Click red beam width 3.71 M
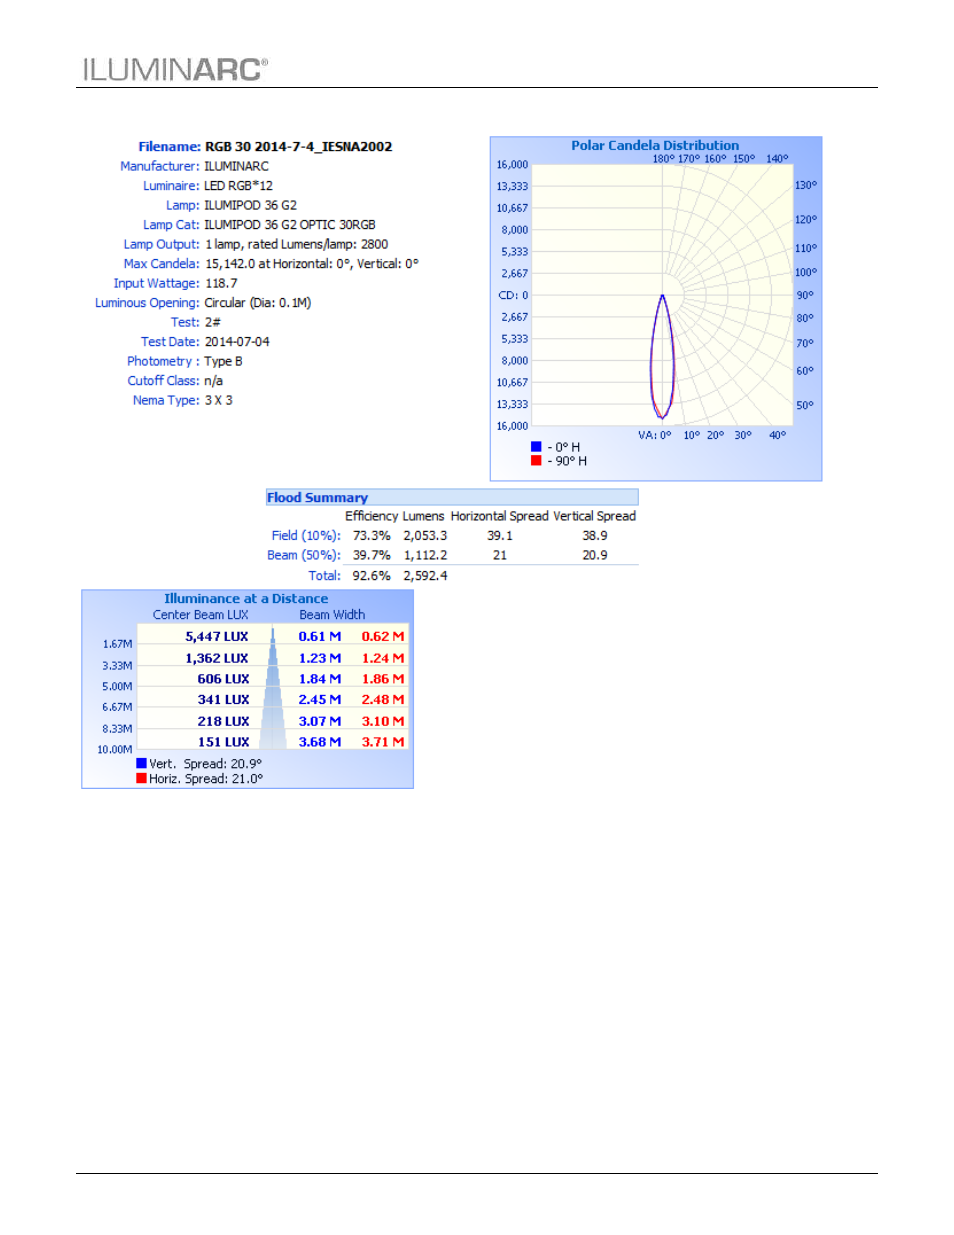954x1235 pixels. (x=383, y=742)
